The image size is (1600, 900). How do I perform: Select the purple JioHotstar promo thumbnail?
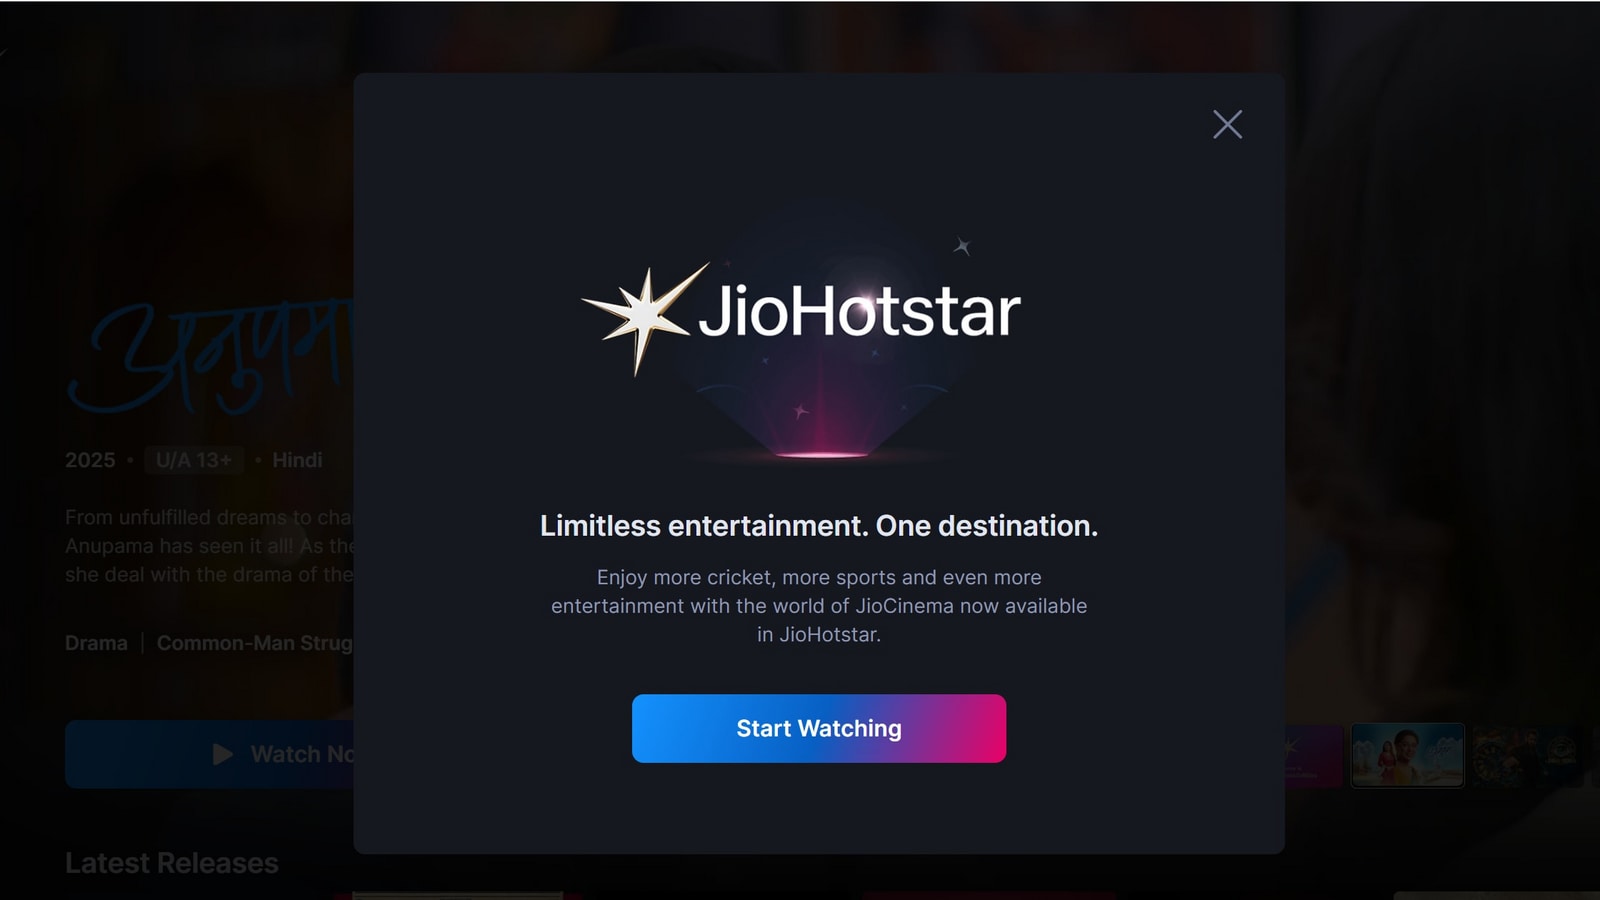(x=1314, y=755)
